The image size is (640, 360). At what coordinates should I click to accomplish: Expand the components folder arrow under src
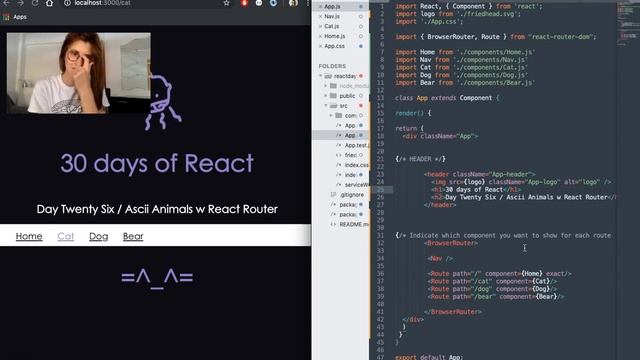click(331, 116)
